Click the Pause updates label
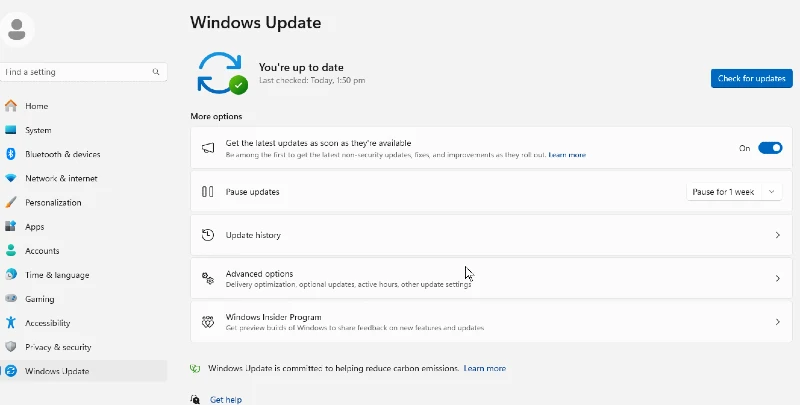The height and width of the screenshot is (405, 800). (253, 192)
